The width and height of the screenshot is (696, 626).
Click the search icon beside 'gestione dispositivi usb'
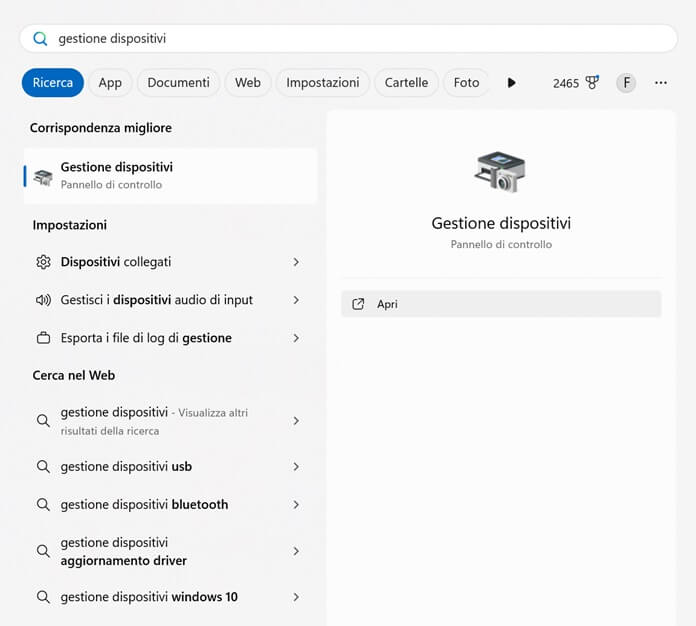click(x=43, y=467)
